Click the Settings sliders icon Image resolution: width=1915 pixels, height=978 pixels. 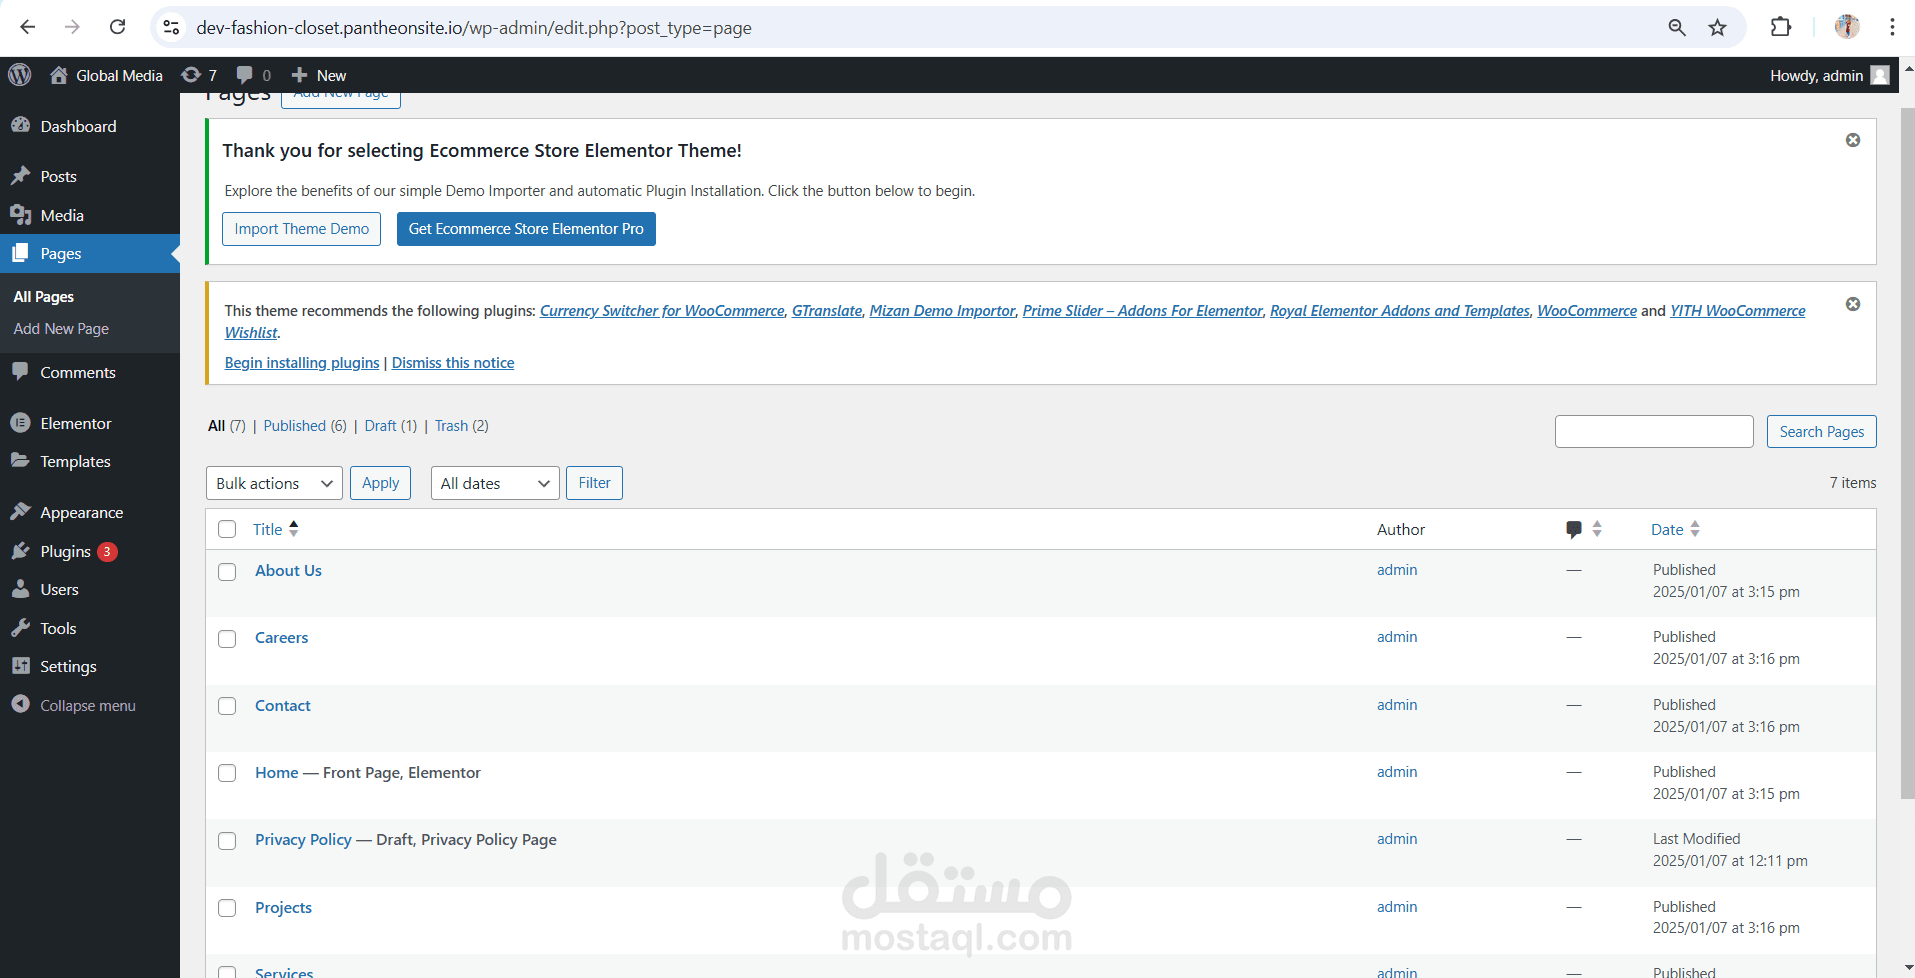20,666
